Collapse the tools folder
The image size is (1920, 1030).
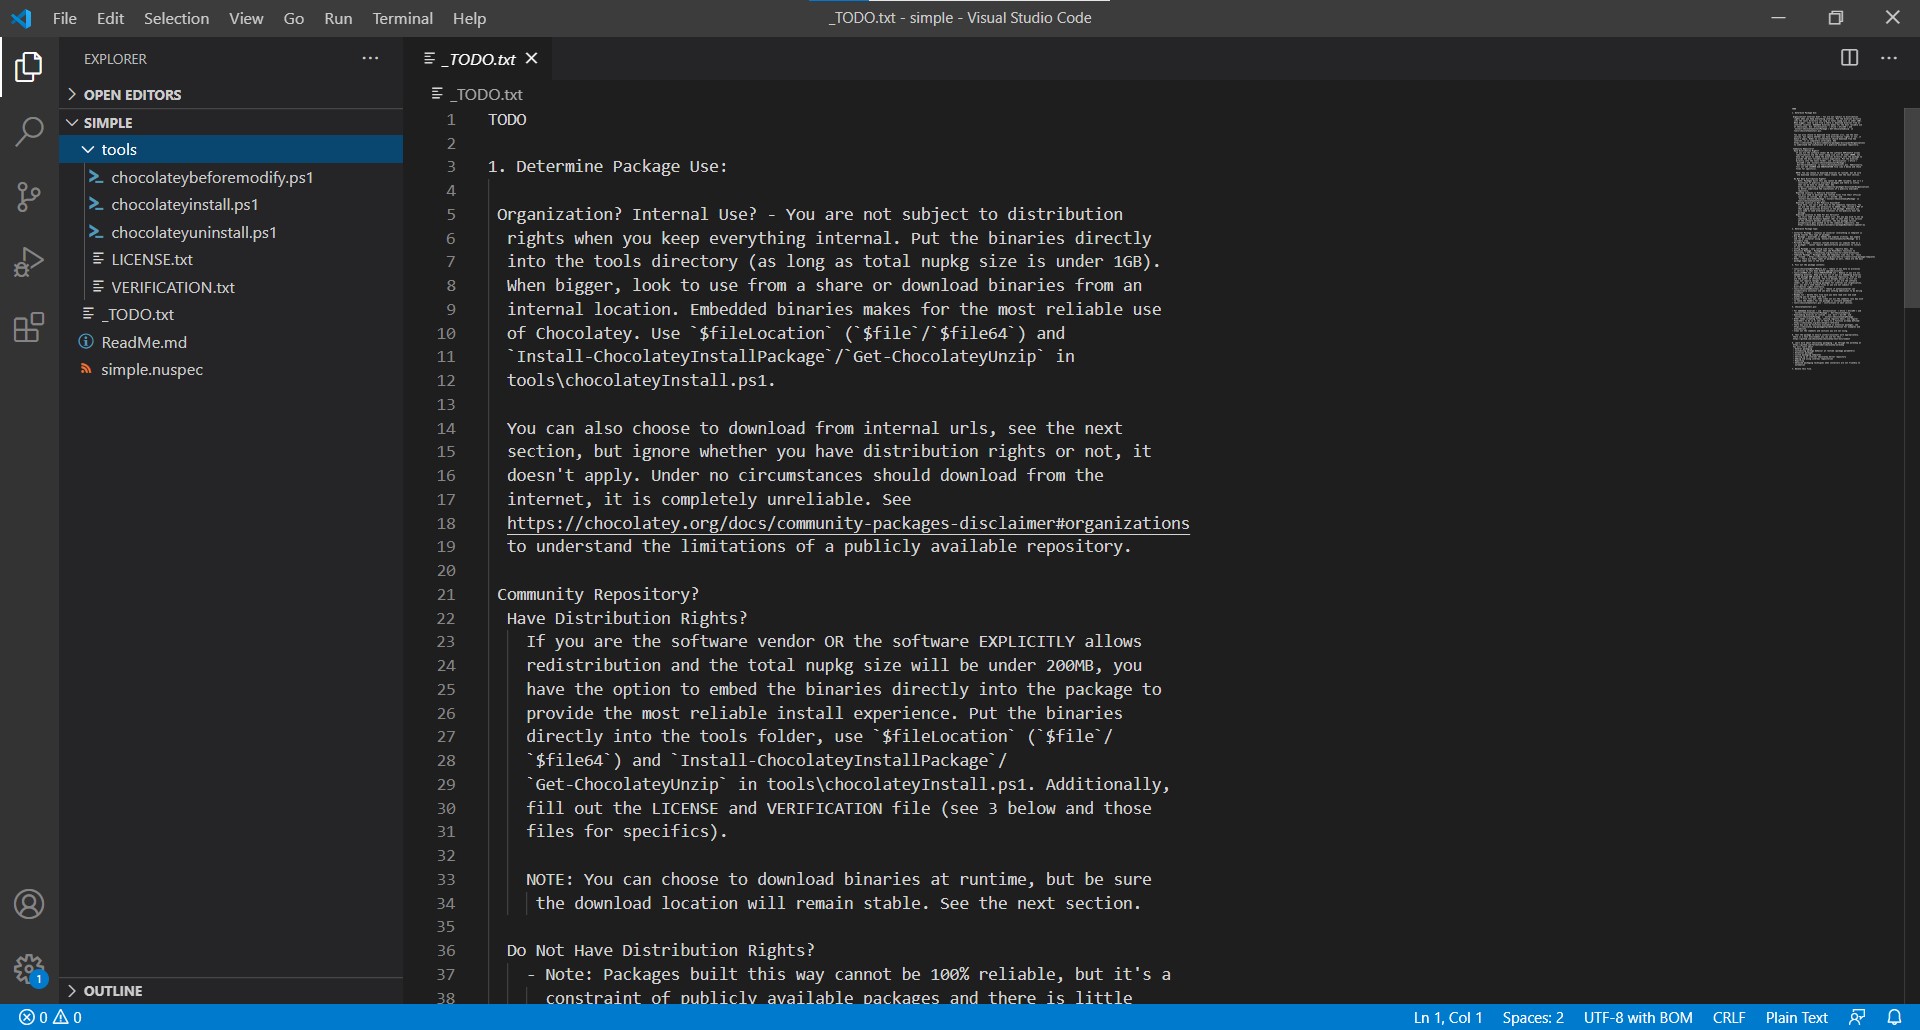coord(231,149)
